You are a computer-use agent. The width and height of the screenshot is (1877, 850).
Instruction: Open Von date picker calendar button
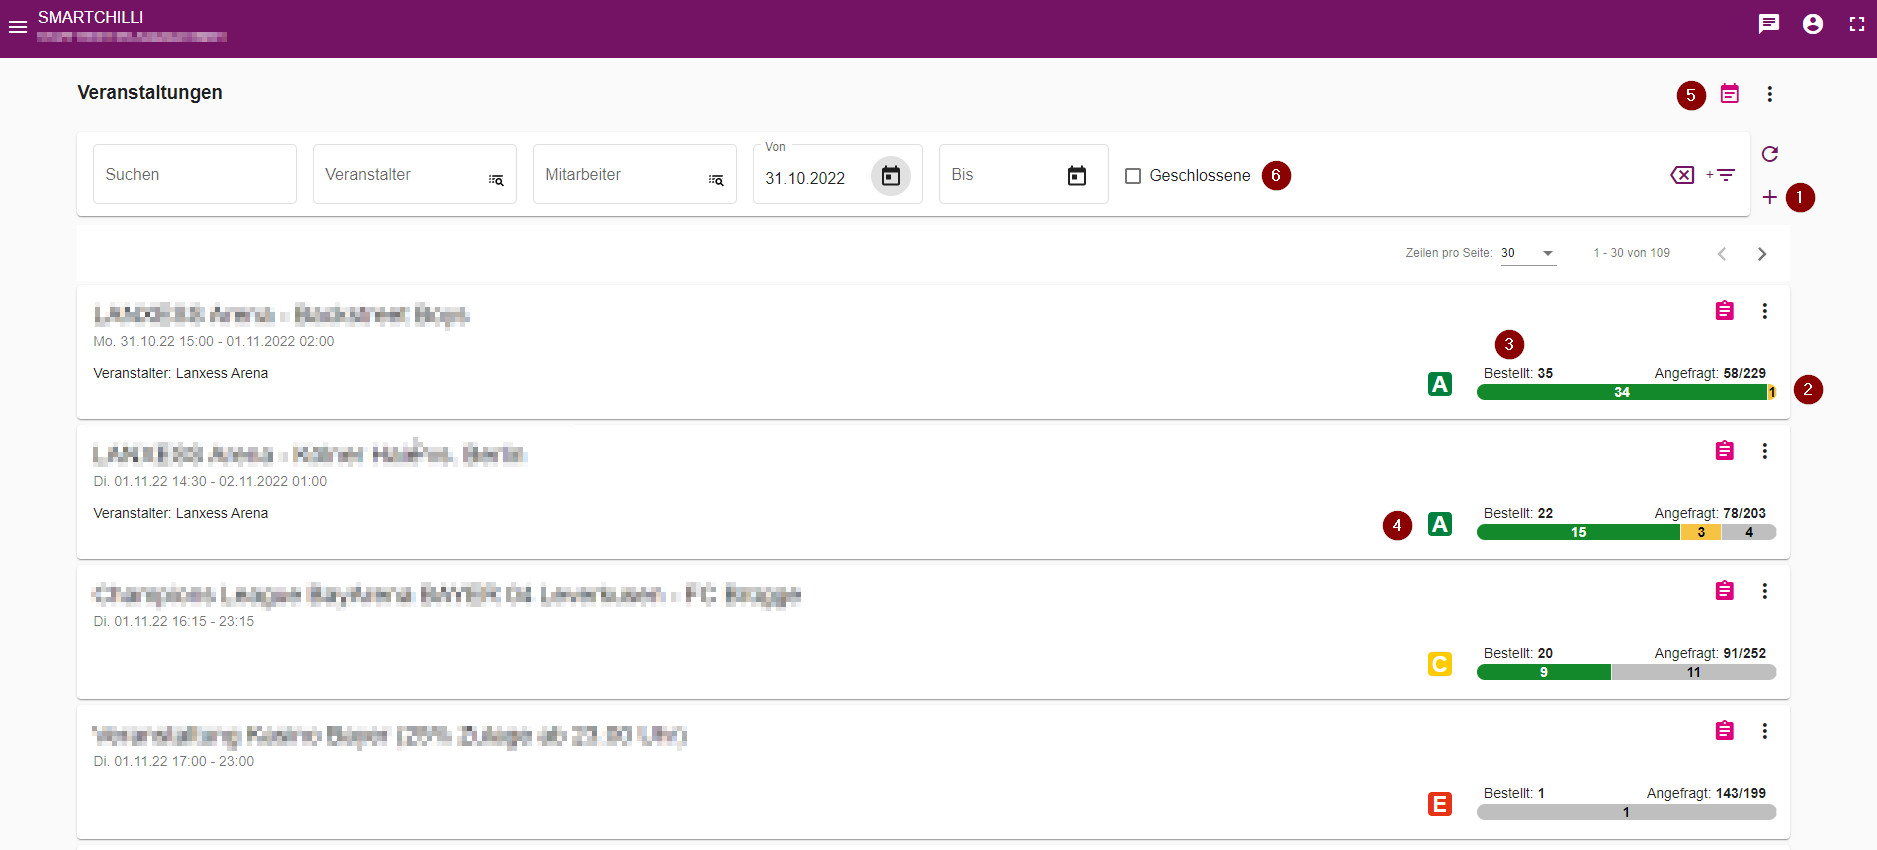(x=890, y=176)
